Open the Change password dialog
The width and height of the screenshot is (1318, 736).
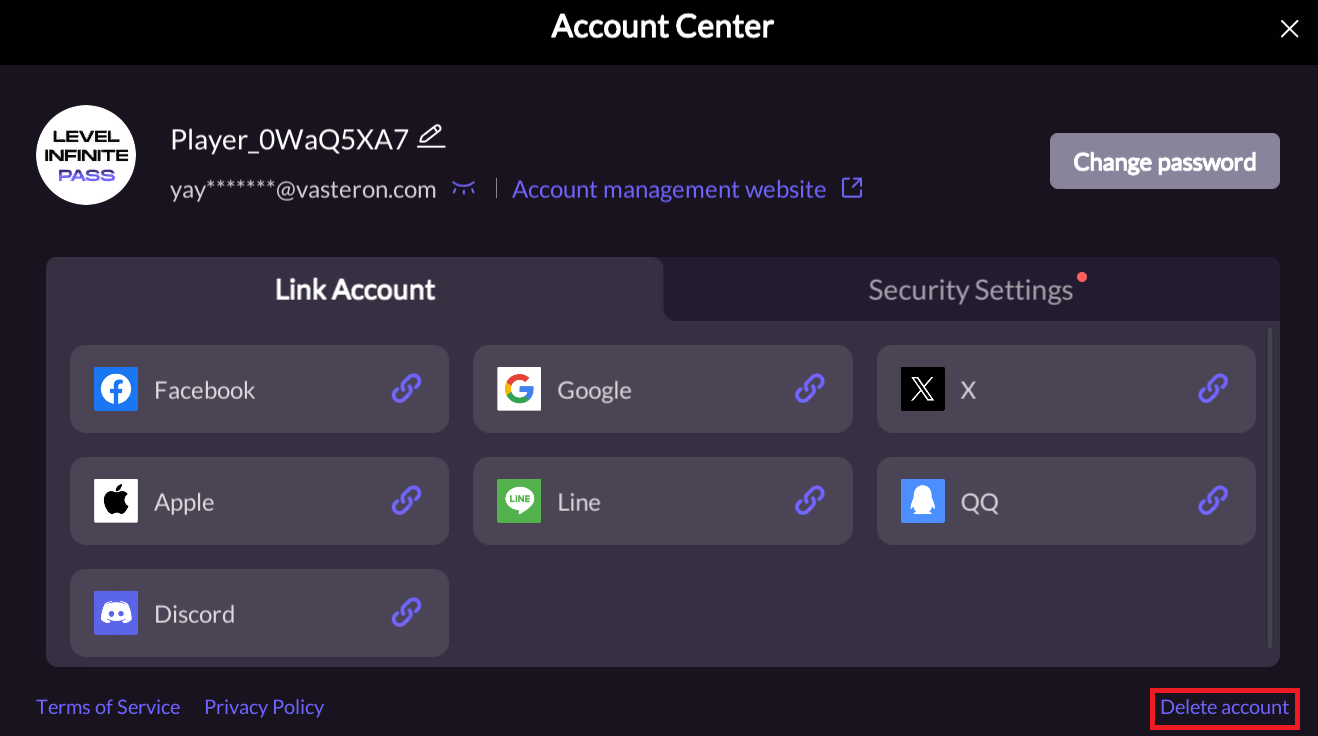[x=1164, y=161]
